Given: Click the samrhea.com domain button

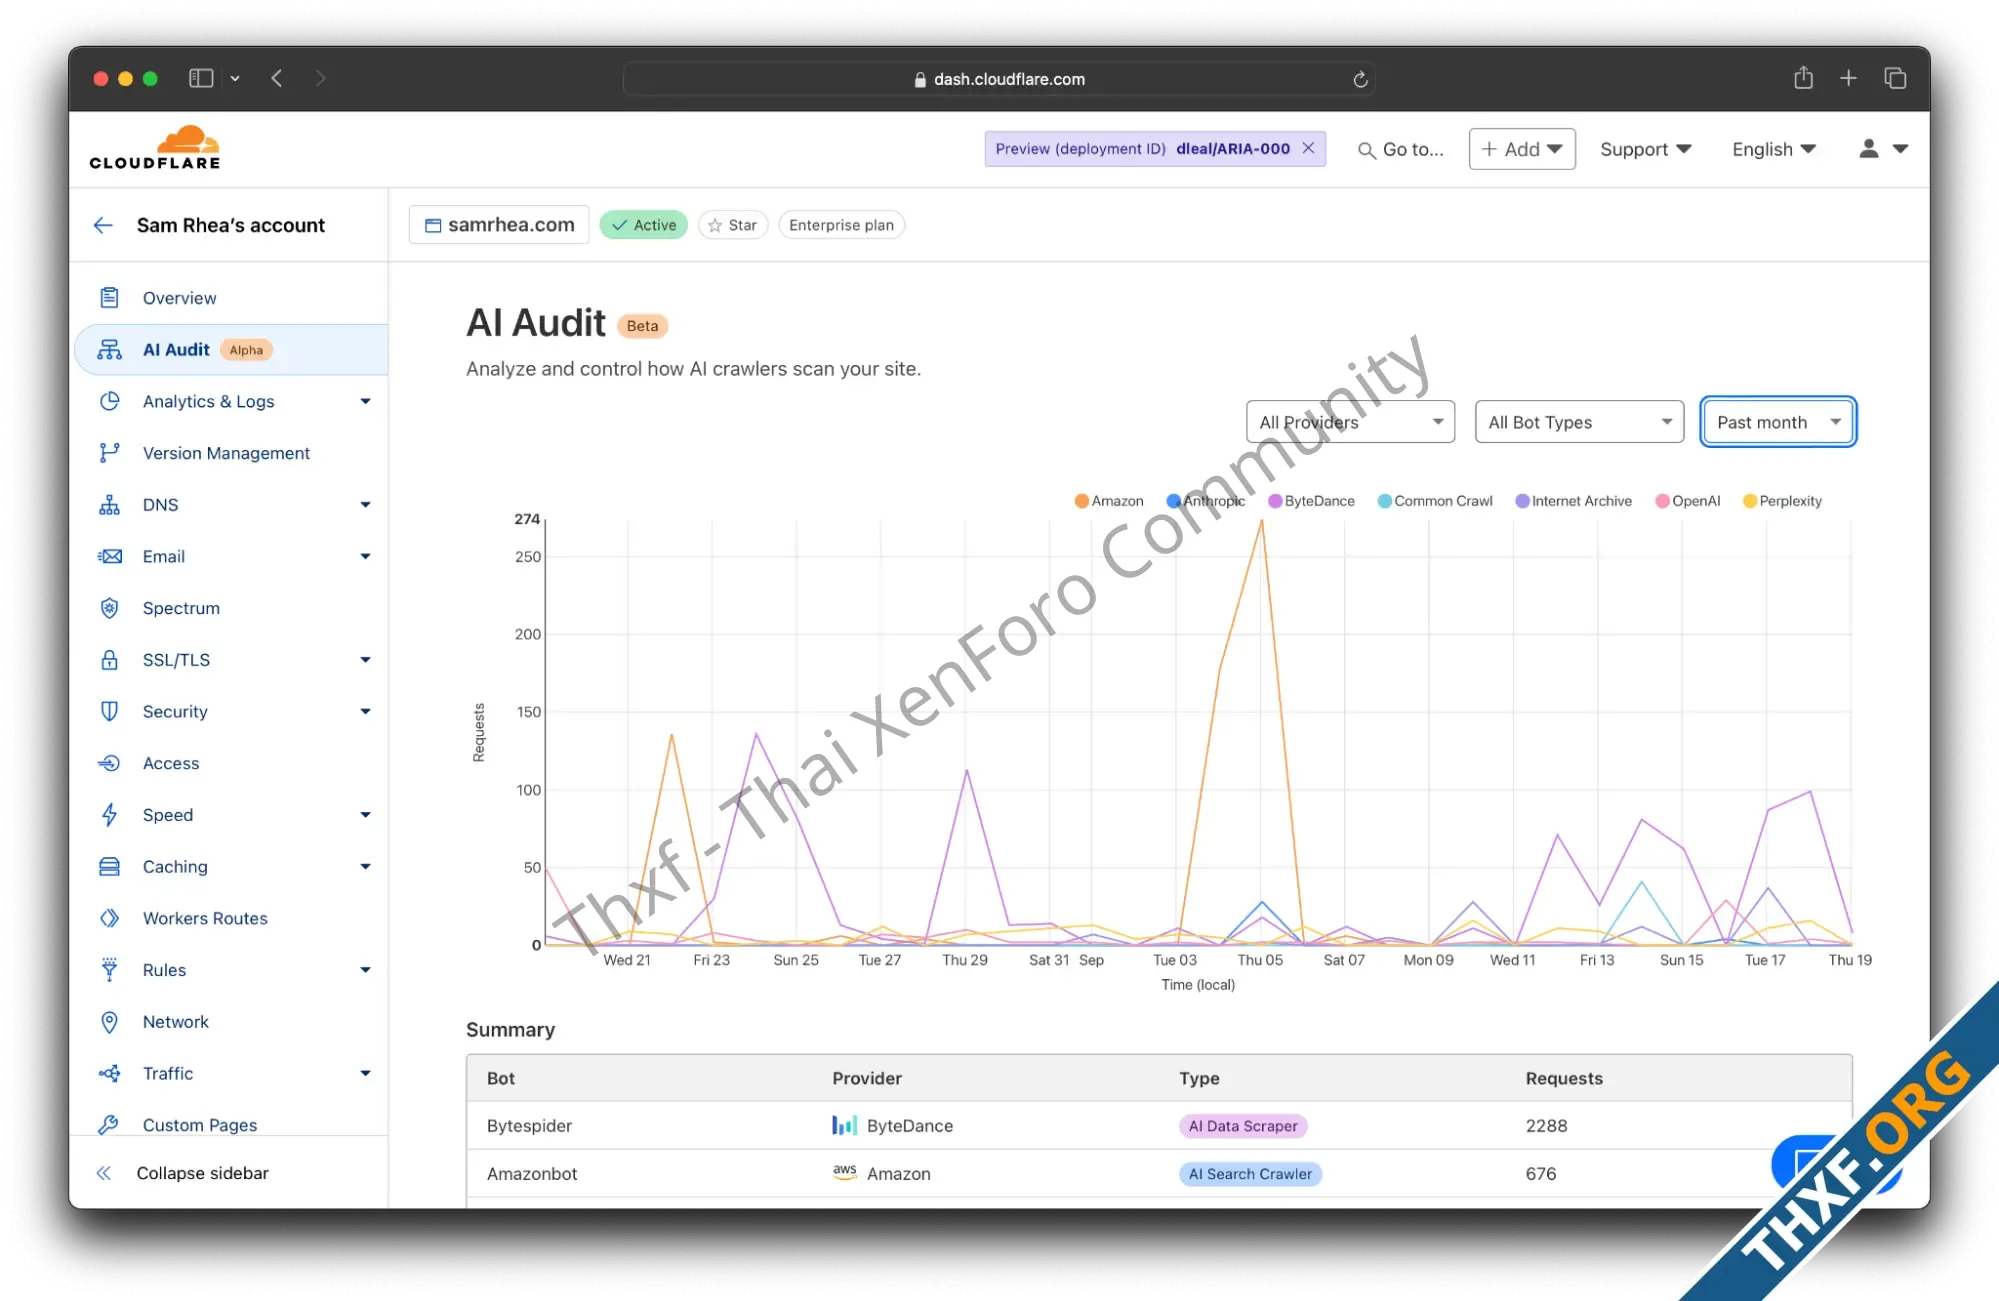Looking at the screenshot, I should coord(499,225).
